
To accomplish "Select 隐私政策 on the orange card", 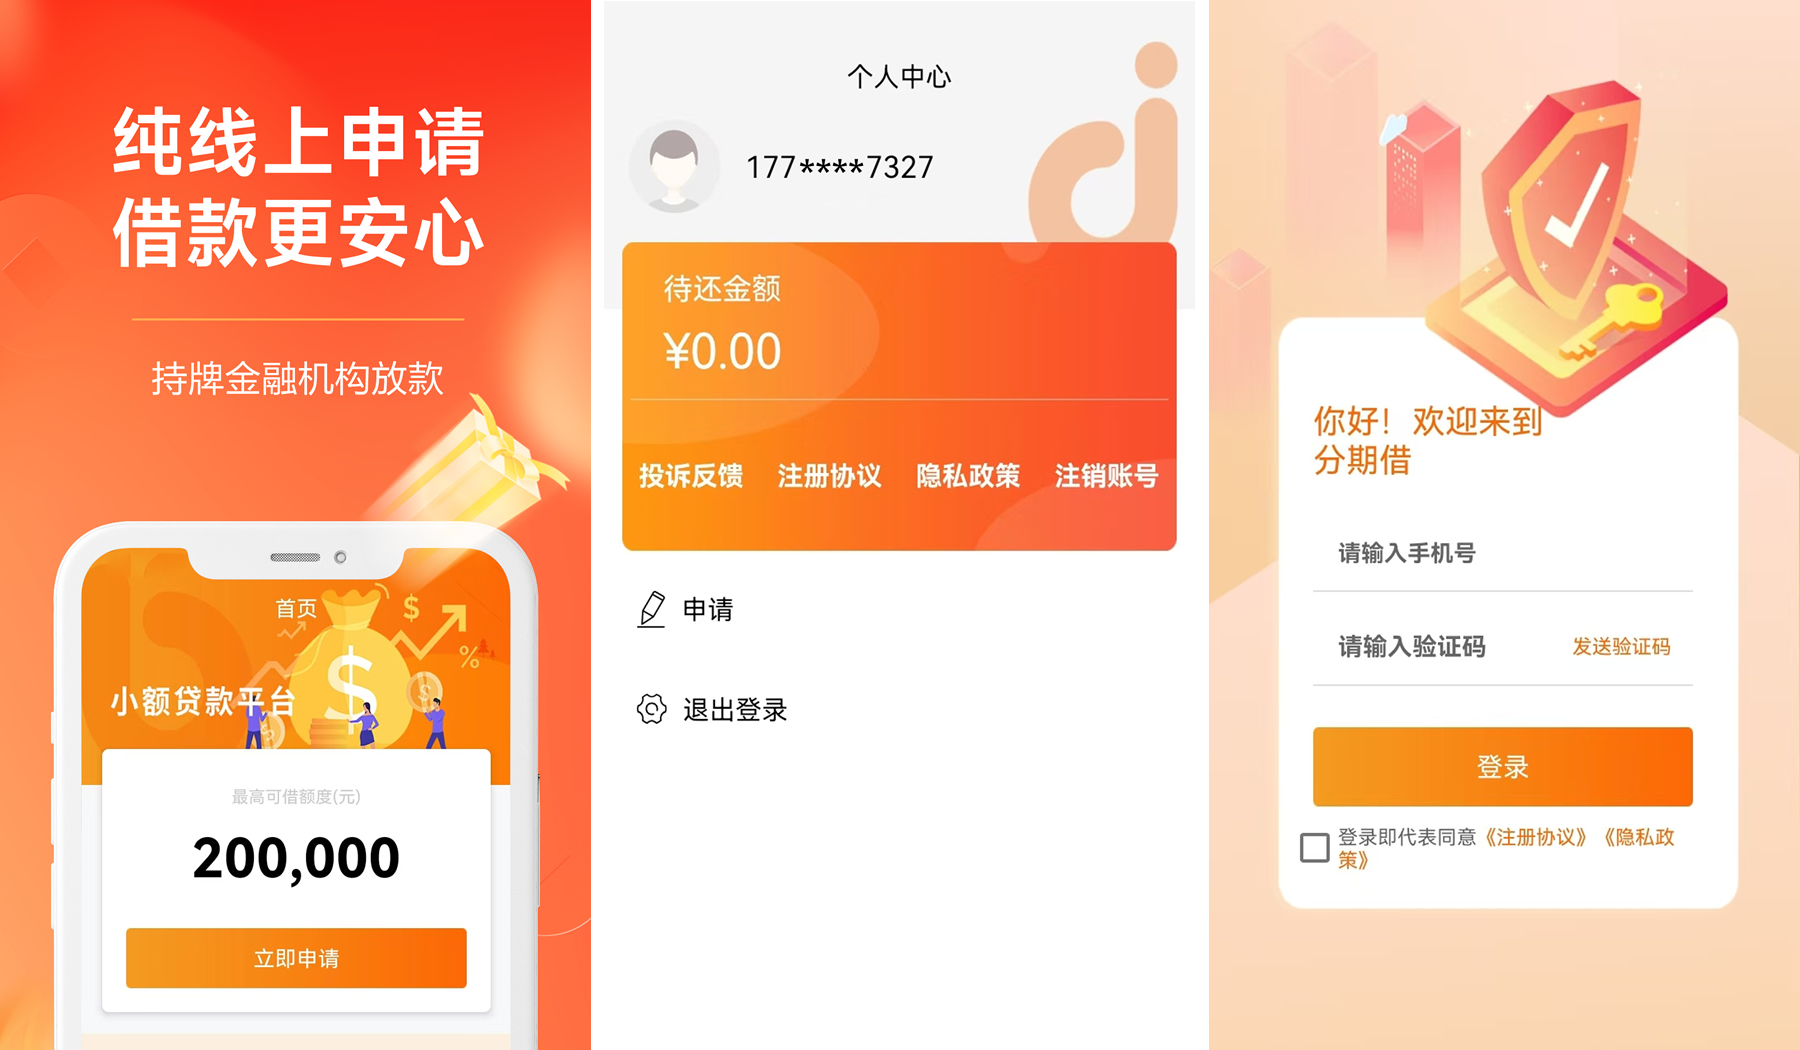I will [968, 476].
